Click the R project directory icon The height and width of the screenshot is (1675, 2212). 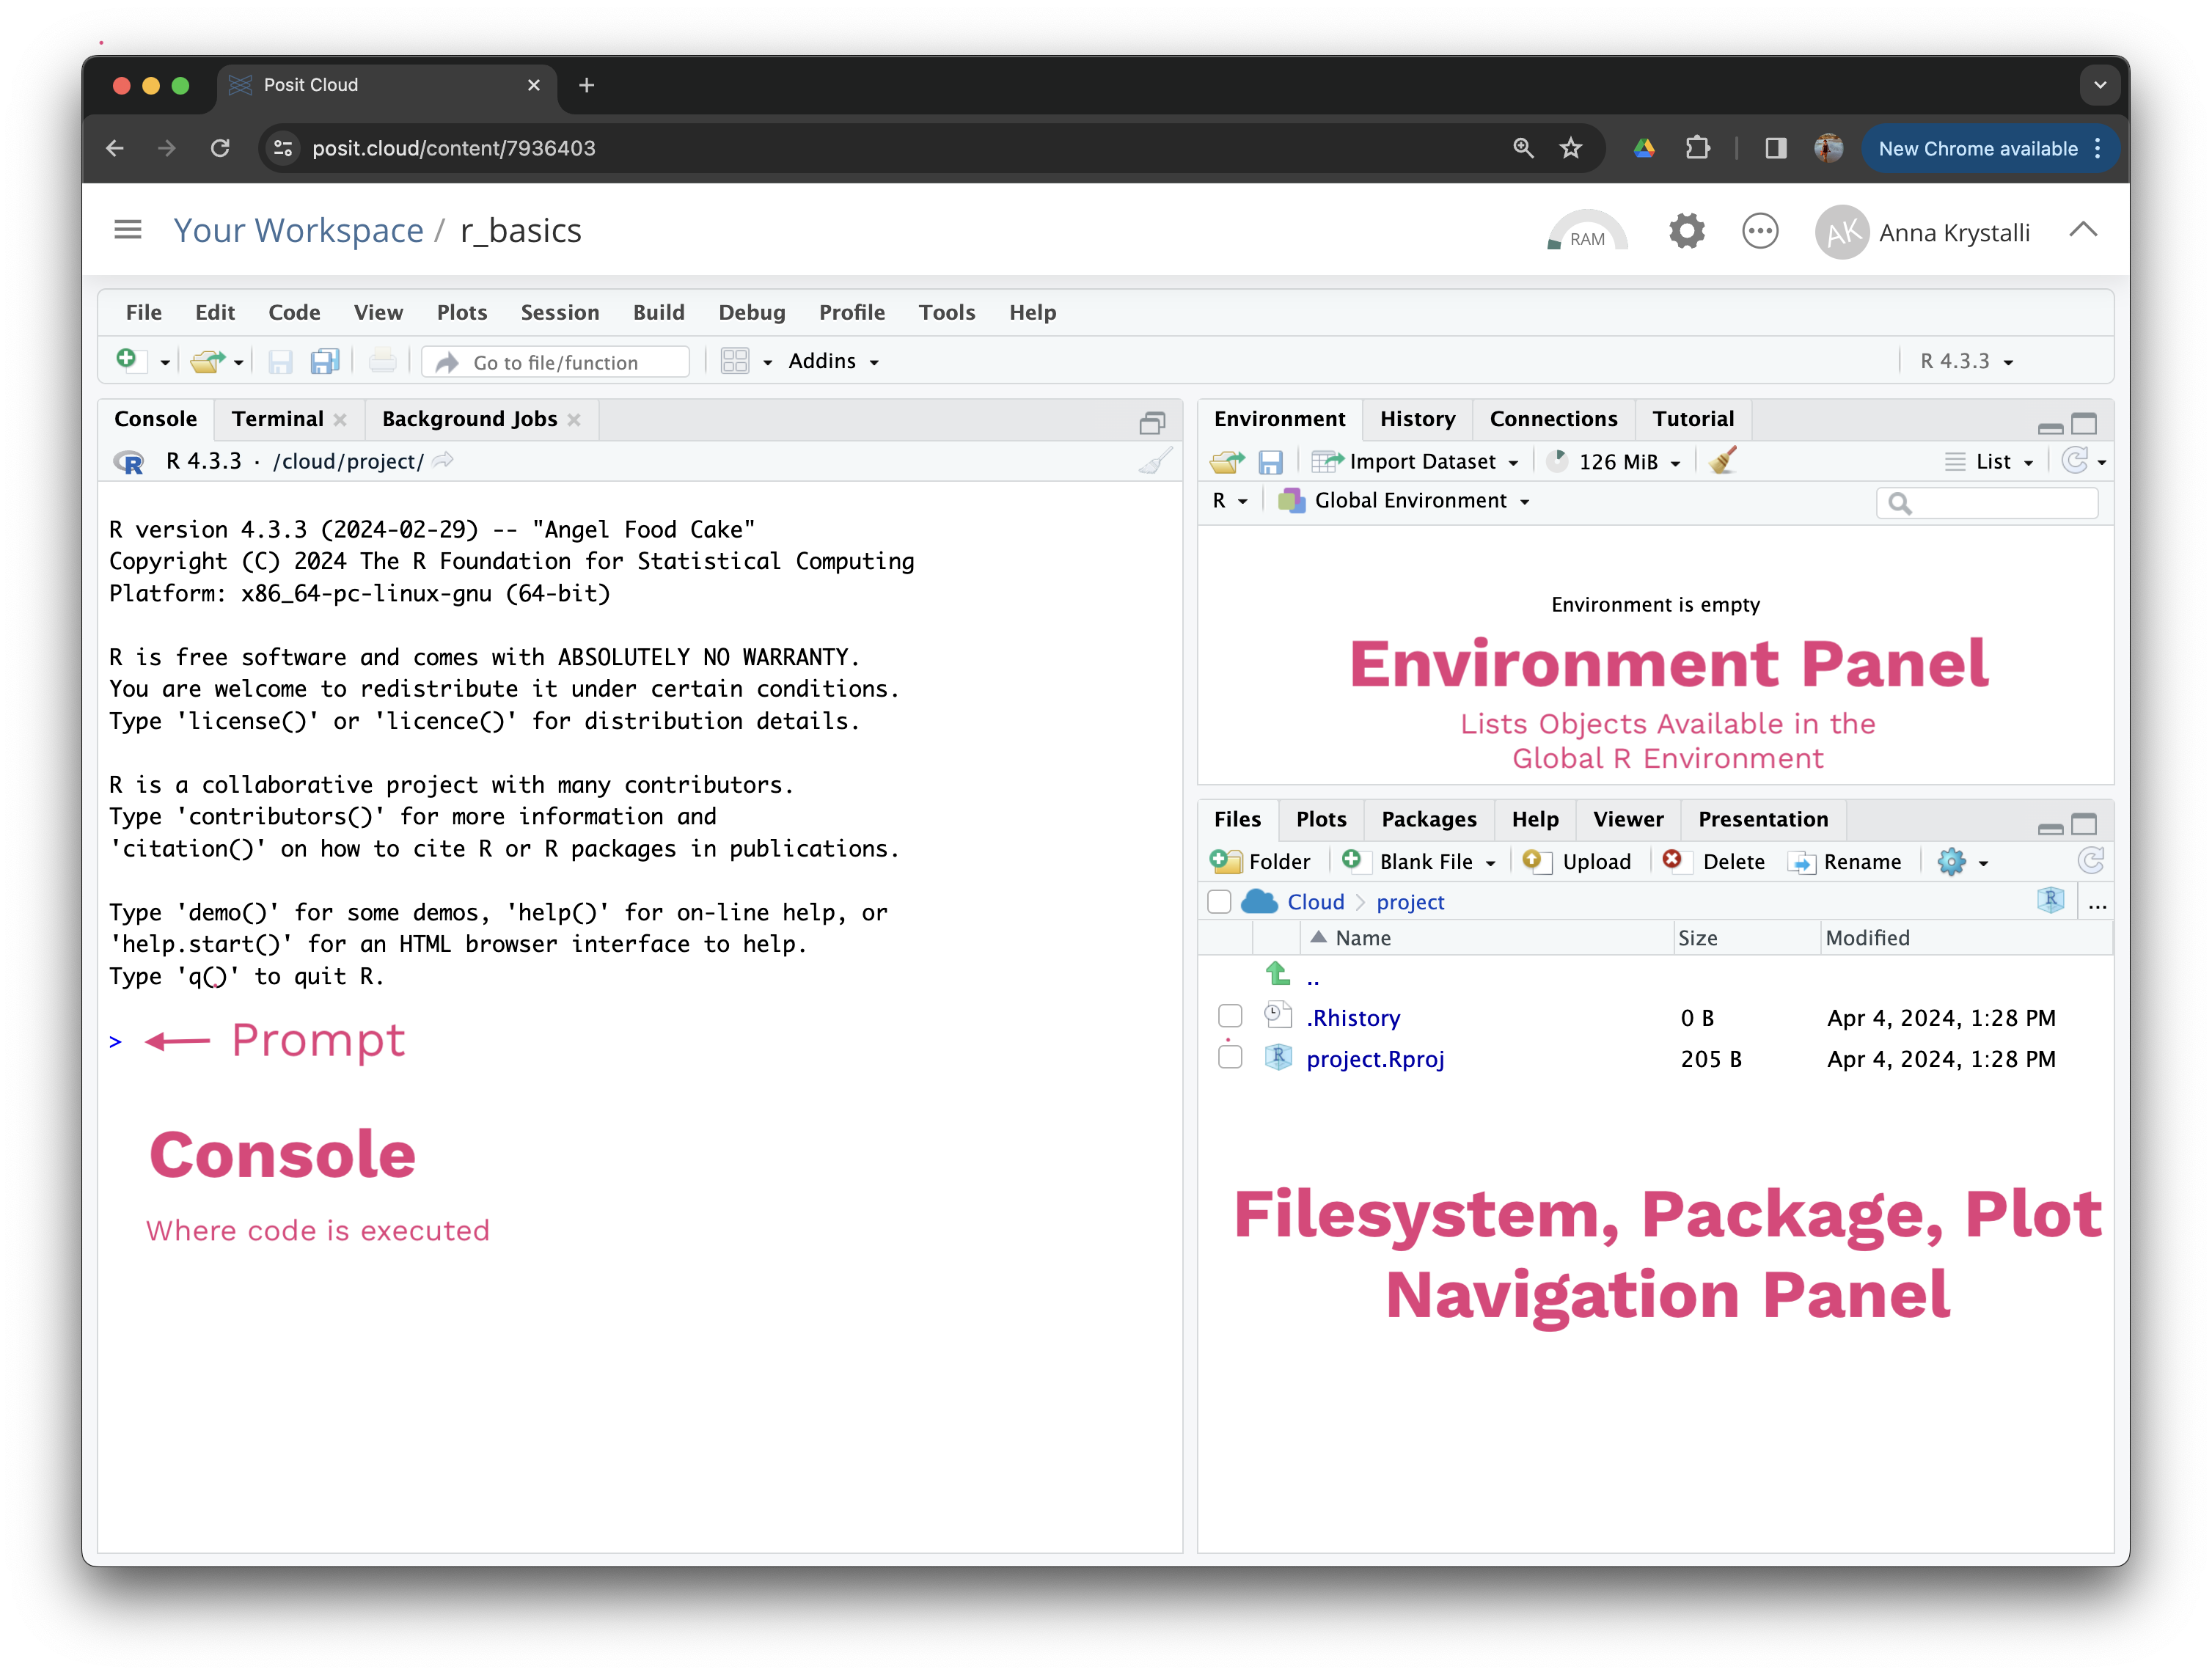tap(2050, 901)
